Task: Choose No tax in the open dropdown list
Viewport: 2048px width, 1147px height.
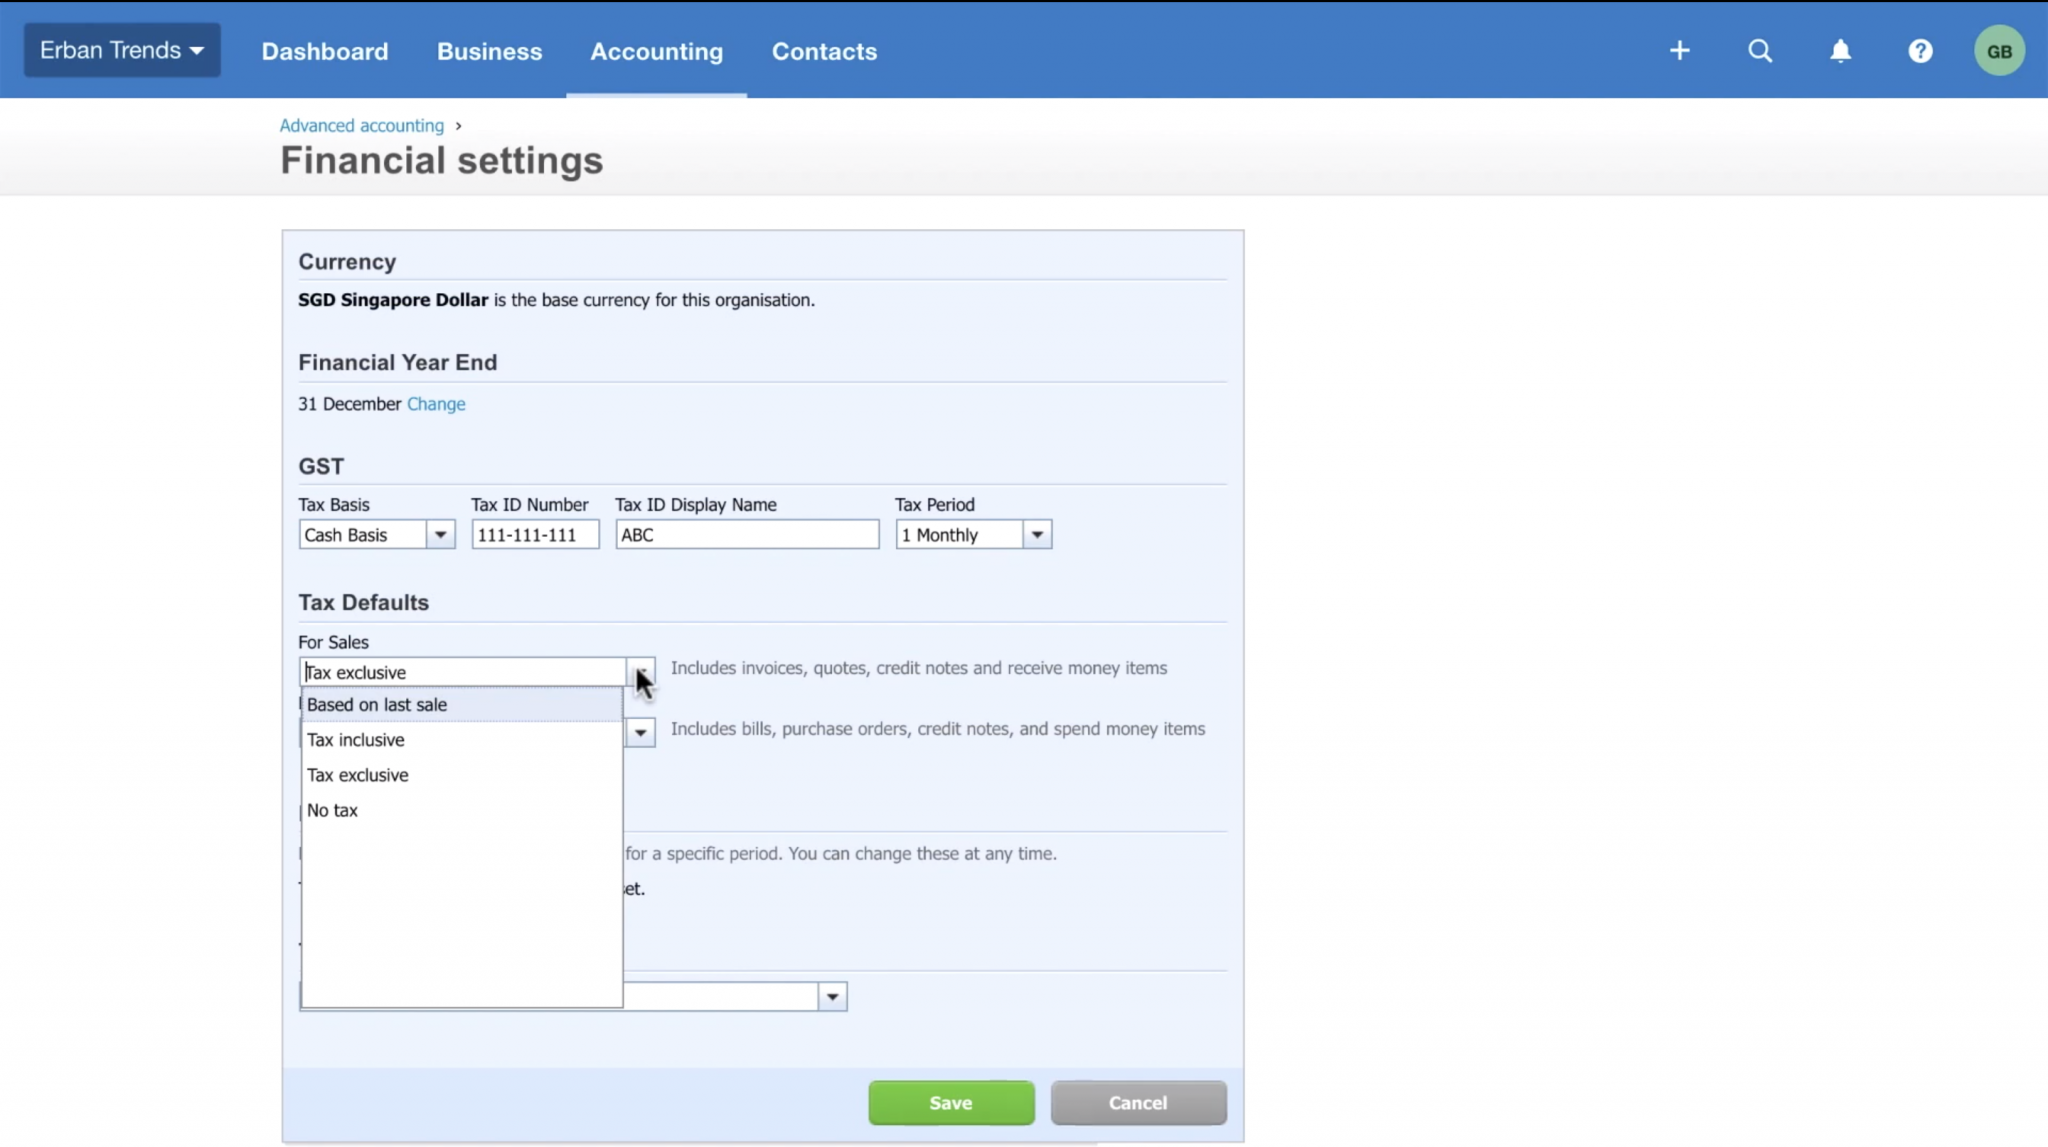Action: tap(331, 810)
